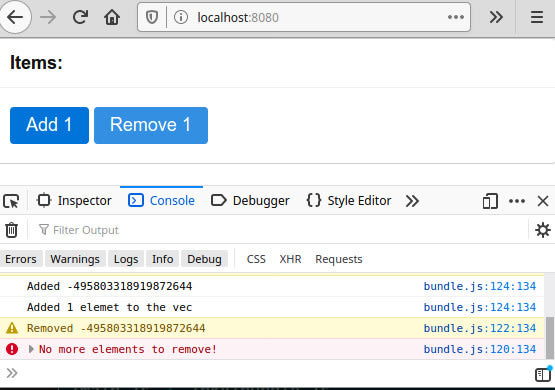
Task: Open bundle.js:124:134 link for Added -495803318919872644
Action: tap(480, 286)
